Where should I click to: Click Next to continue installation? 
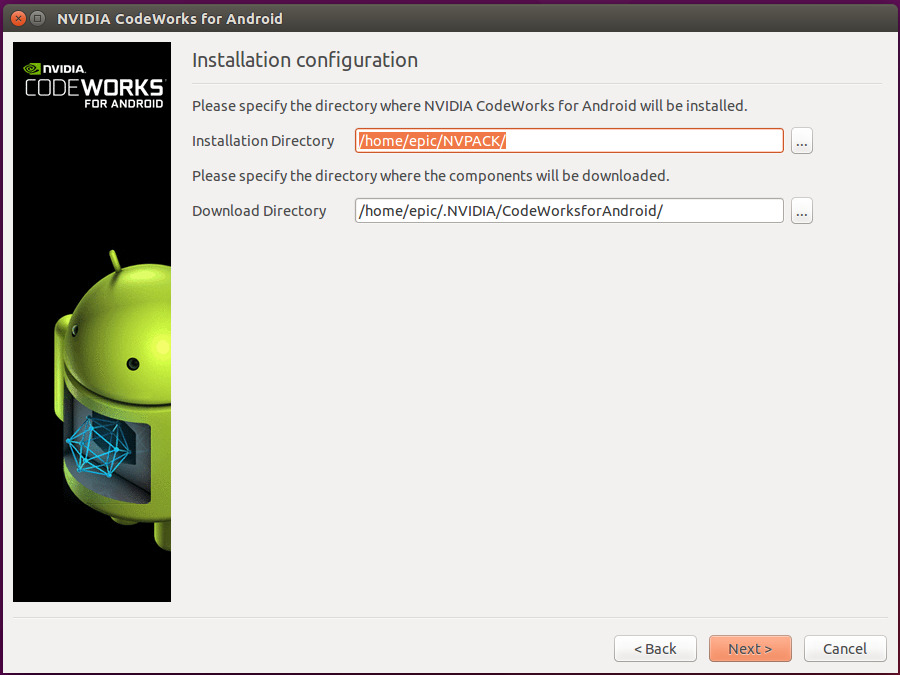coord(750,648)
